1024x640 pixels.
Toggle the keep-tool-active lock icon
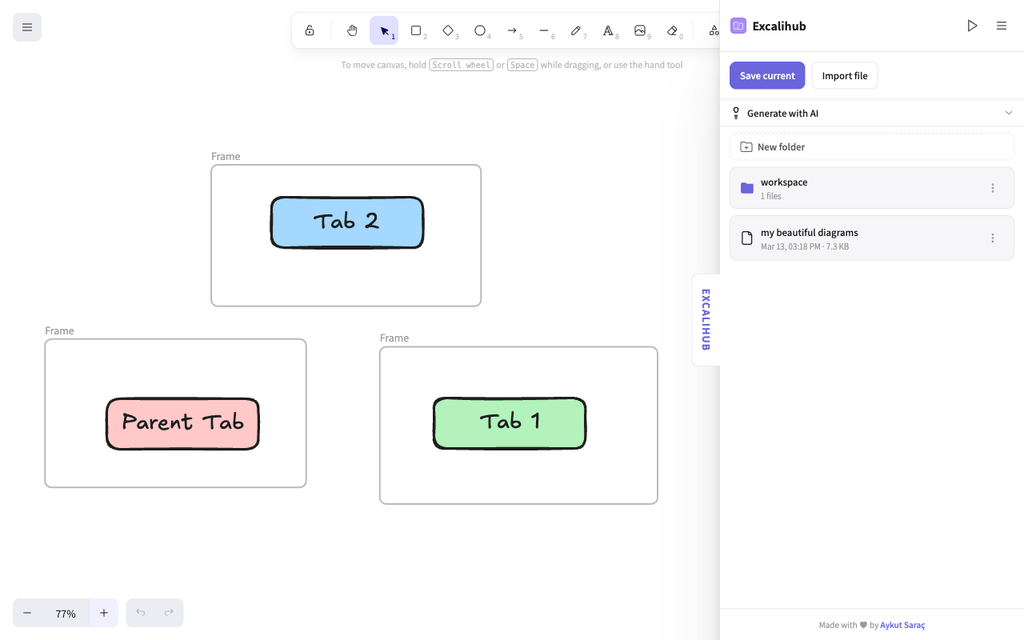pyautogui.click(x=310, y=31)
